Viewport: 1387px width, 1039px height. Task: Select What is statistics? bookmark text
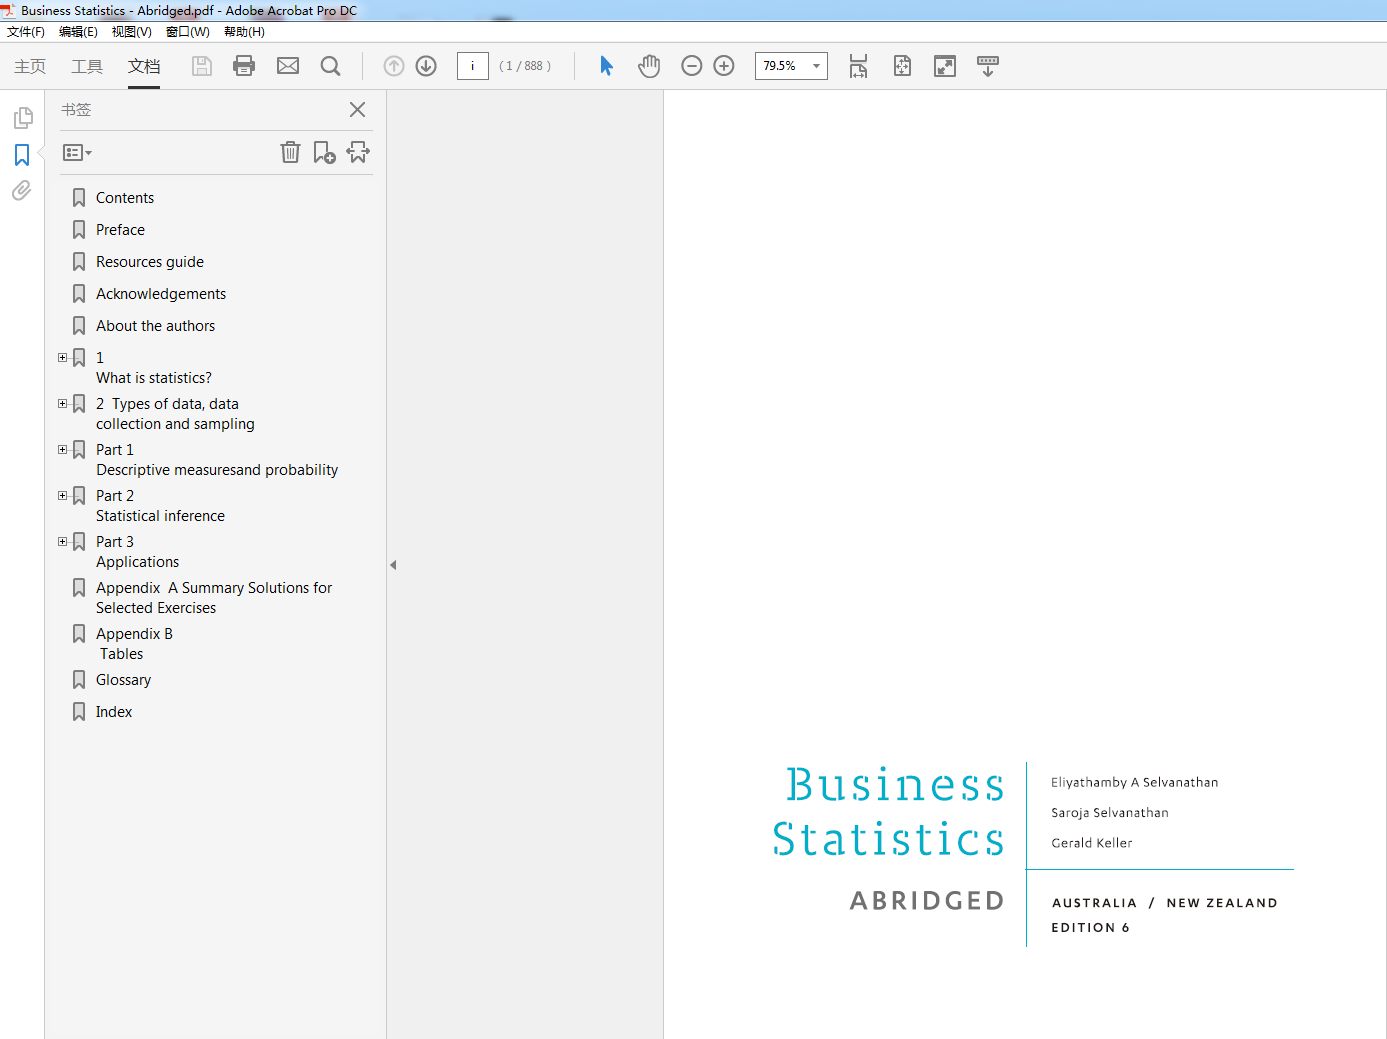[x=154, y=378]
